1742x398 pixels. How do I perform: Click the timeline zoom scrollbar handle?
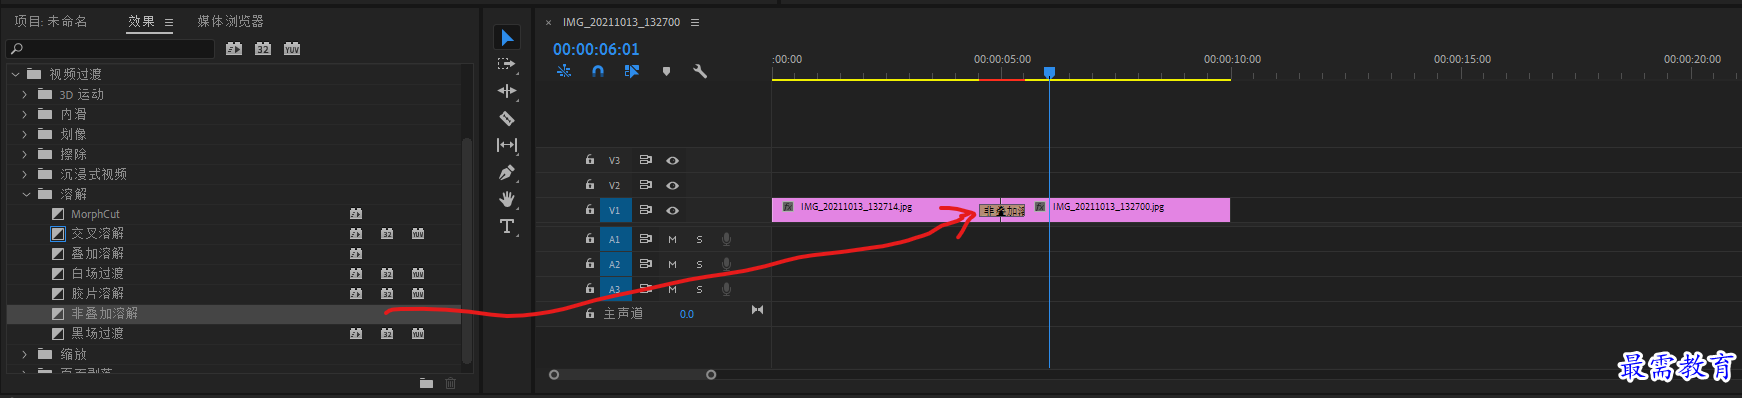click(x=632, y=375)
